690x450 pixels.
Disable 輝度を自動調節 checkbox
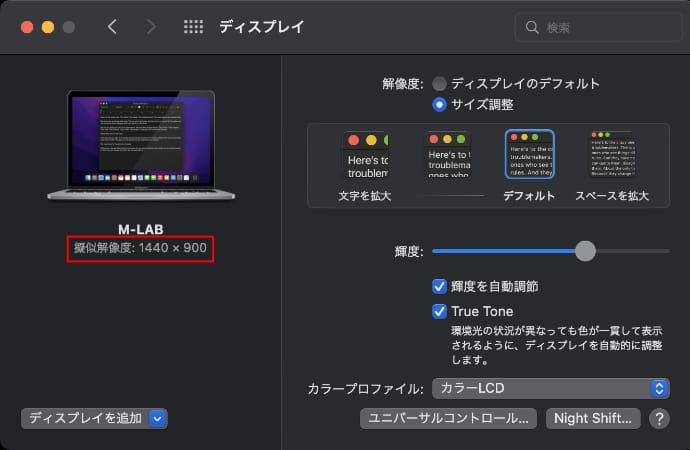[x=439, y=286]
